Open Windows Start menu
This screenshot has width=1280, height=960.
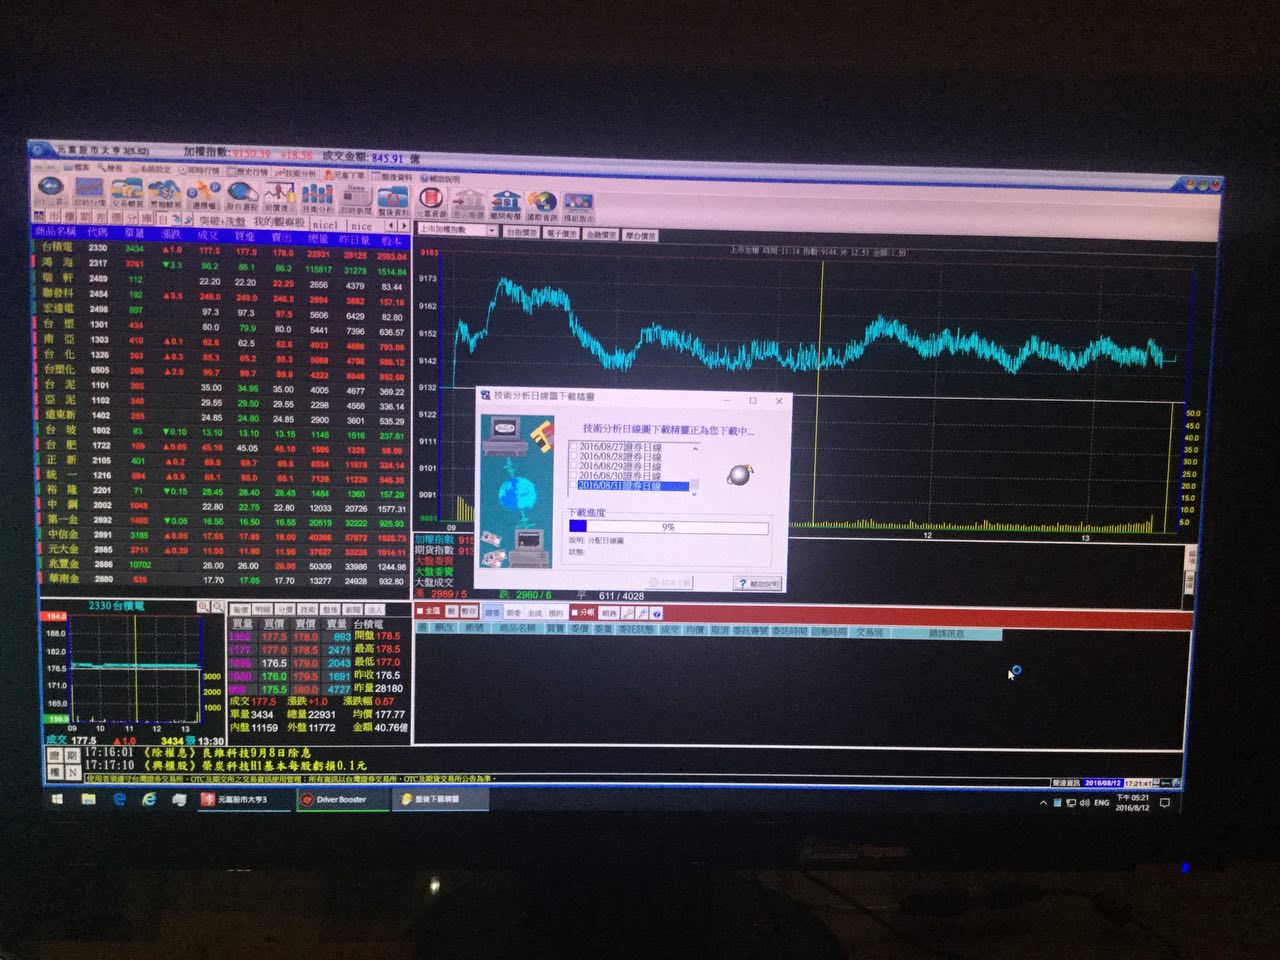[x=58, y=799]
